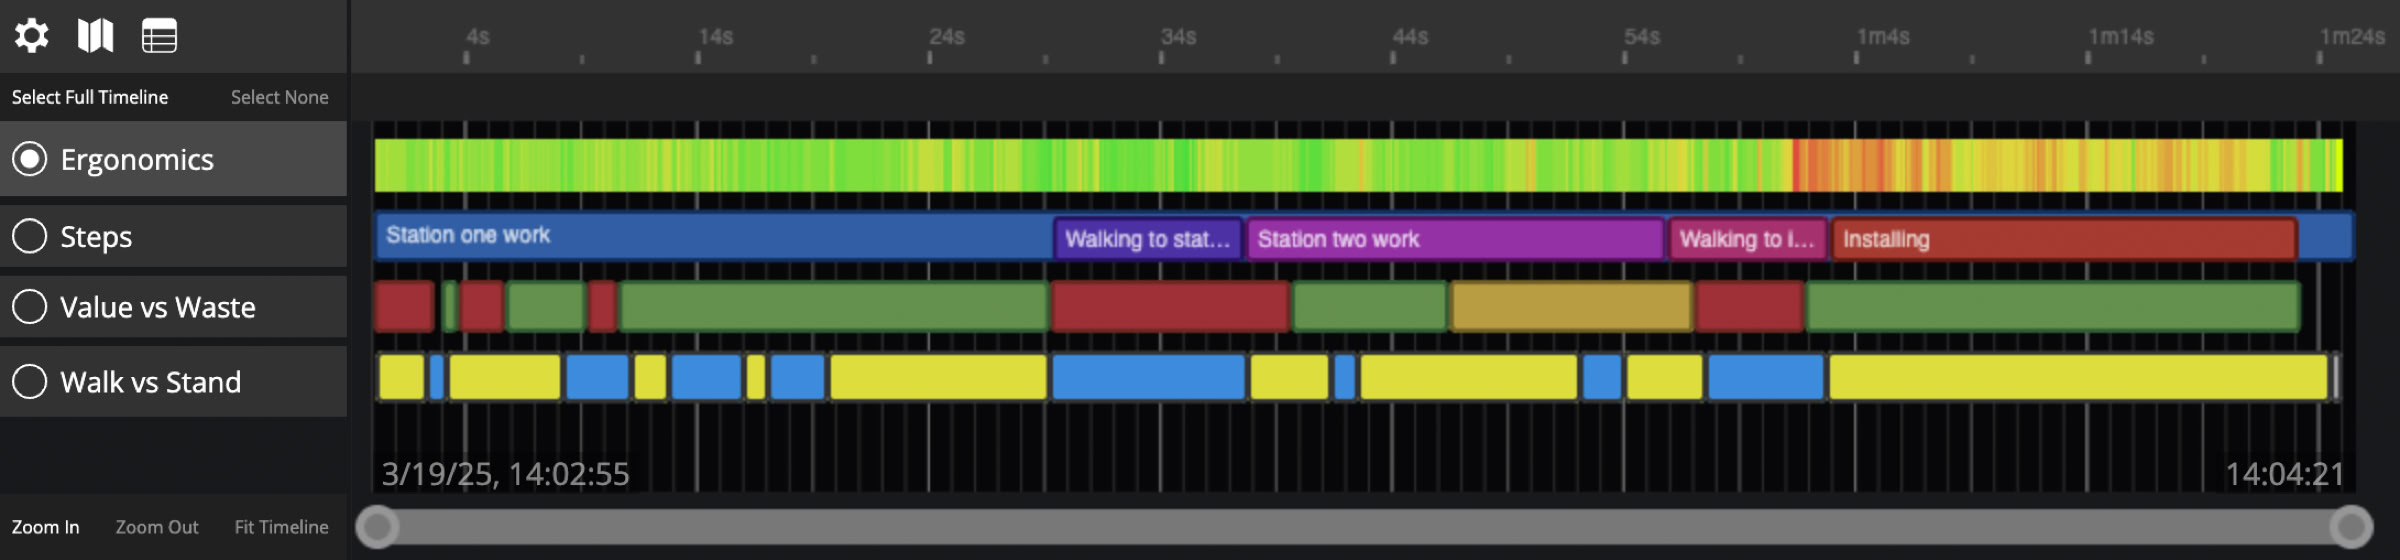This screenshot has width=2400, height=560.
Task: Click Select Full Timeline
Action: point(90,97)
